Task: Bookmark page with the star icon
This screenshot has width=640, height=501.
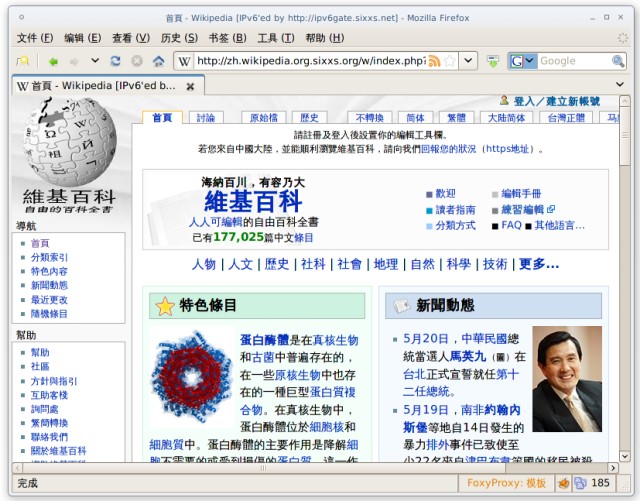Action: (449, 61)
